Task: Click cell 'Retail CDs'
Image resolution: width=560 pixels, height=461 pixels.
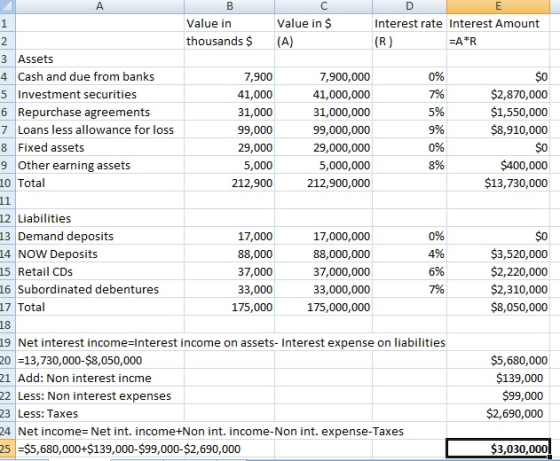Action: click(x=100, y=272)
